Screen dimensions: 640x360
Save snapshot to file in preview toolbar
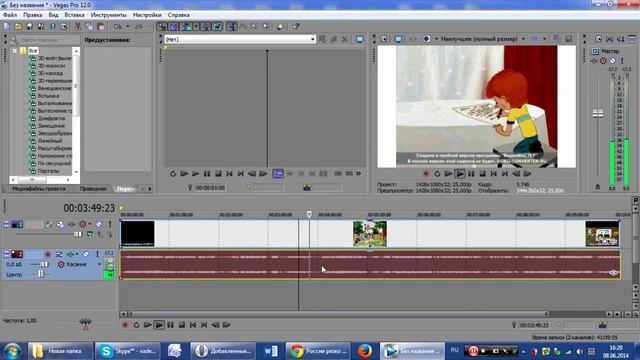tap(568, 39)
